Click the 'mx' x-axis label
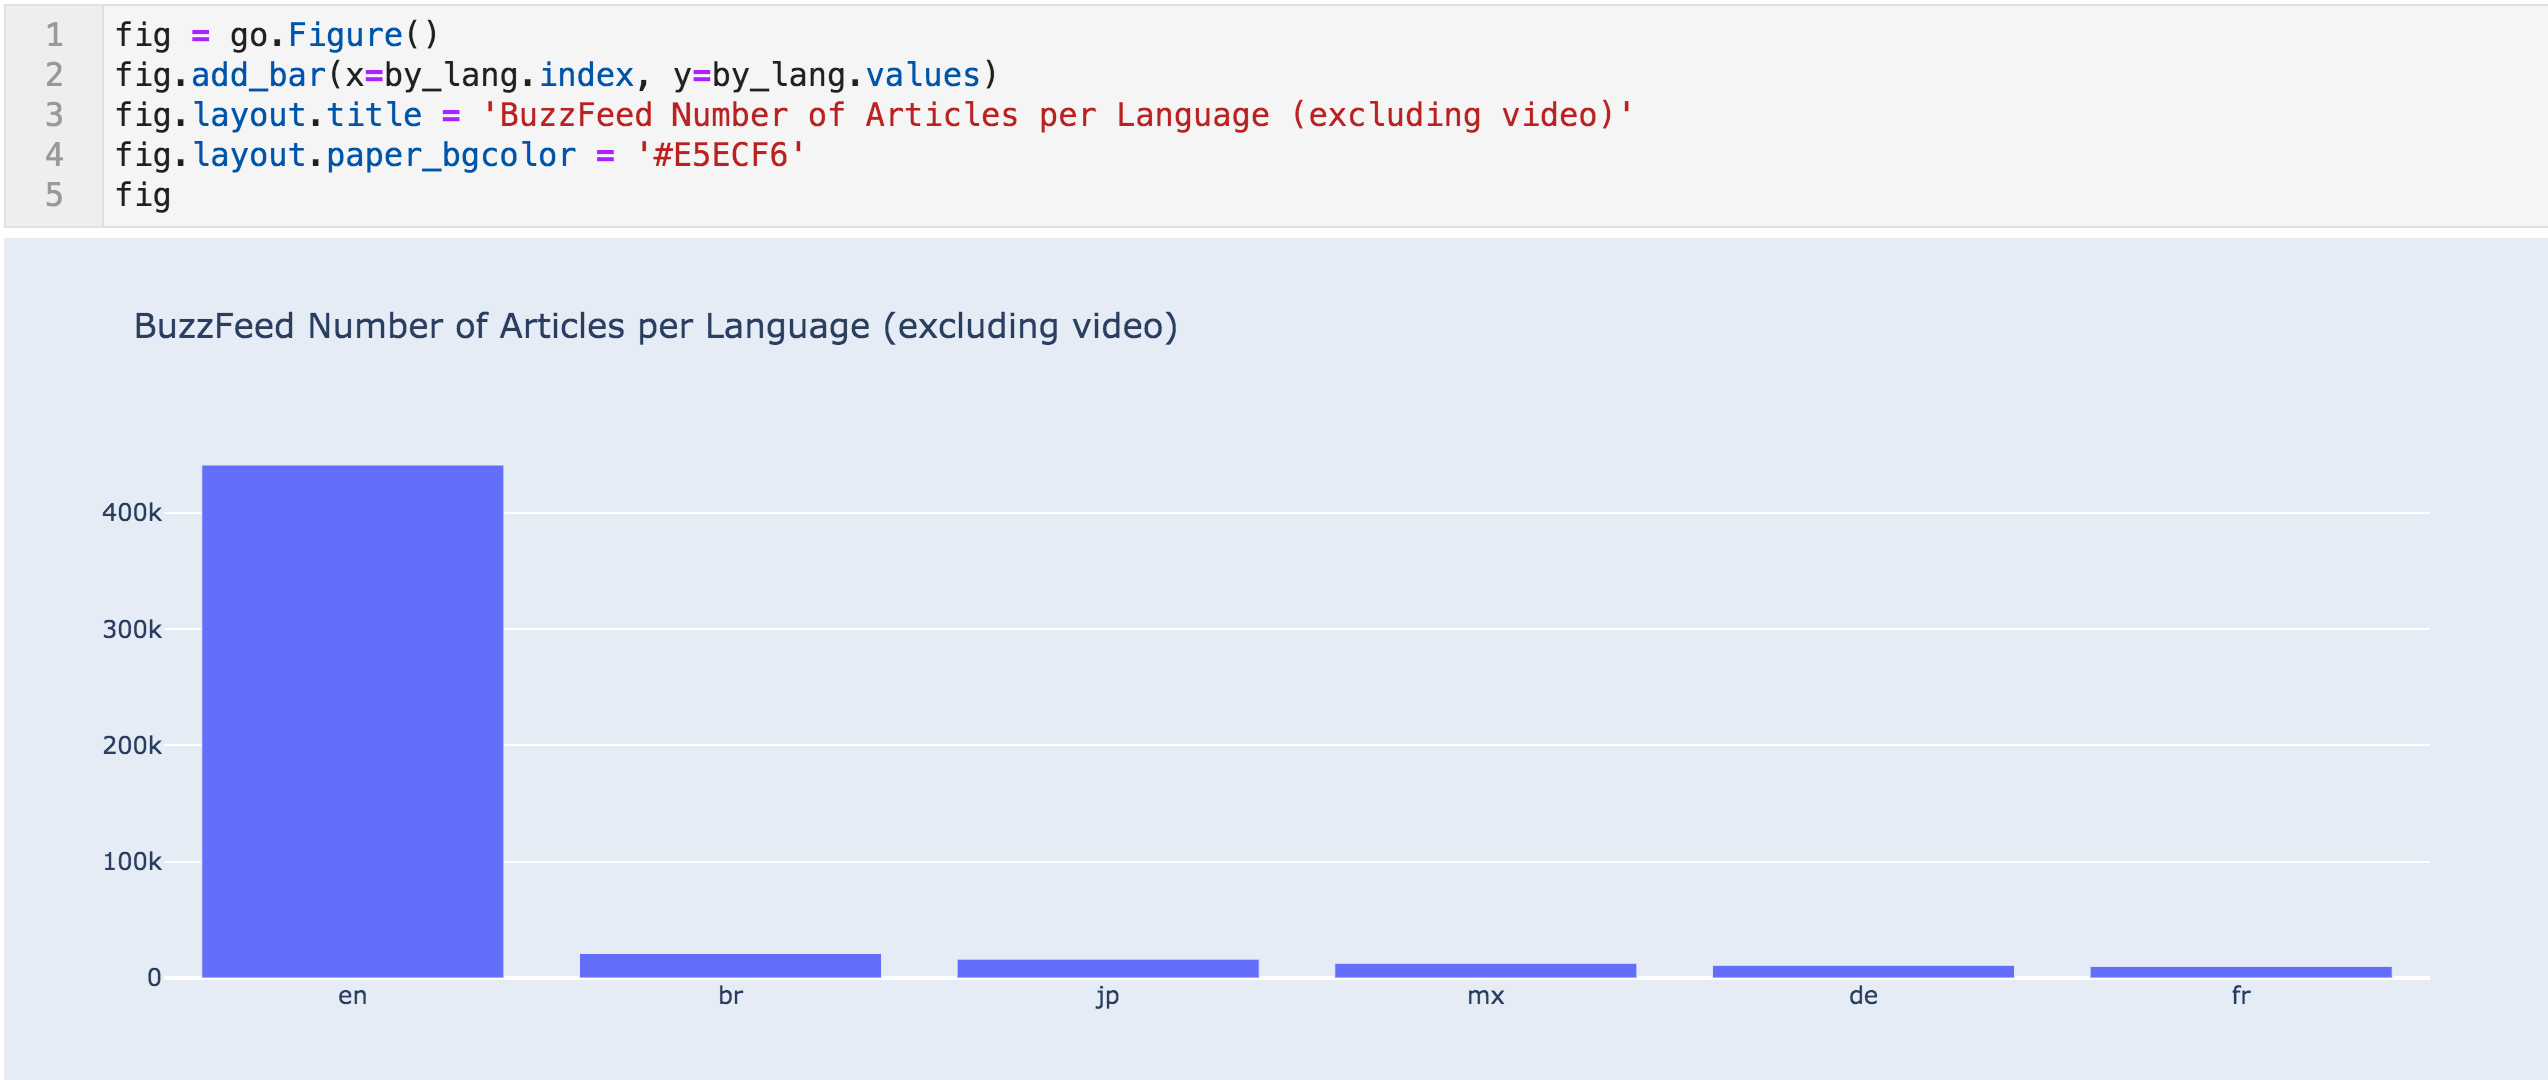Viewport: 2548px width, 1080px height. [x=1485, y=996]
